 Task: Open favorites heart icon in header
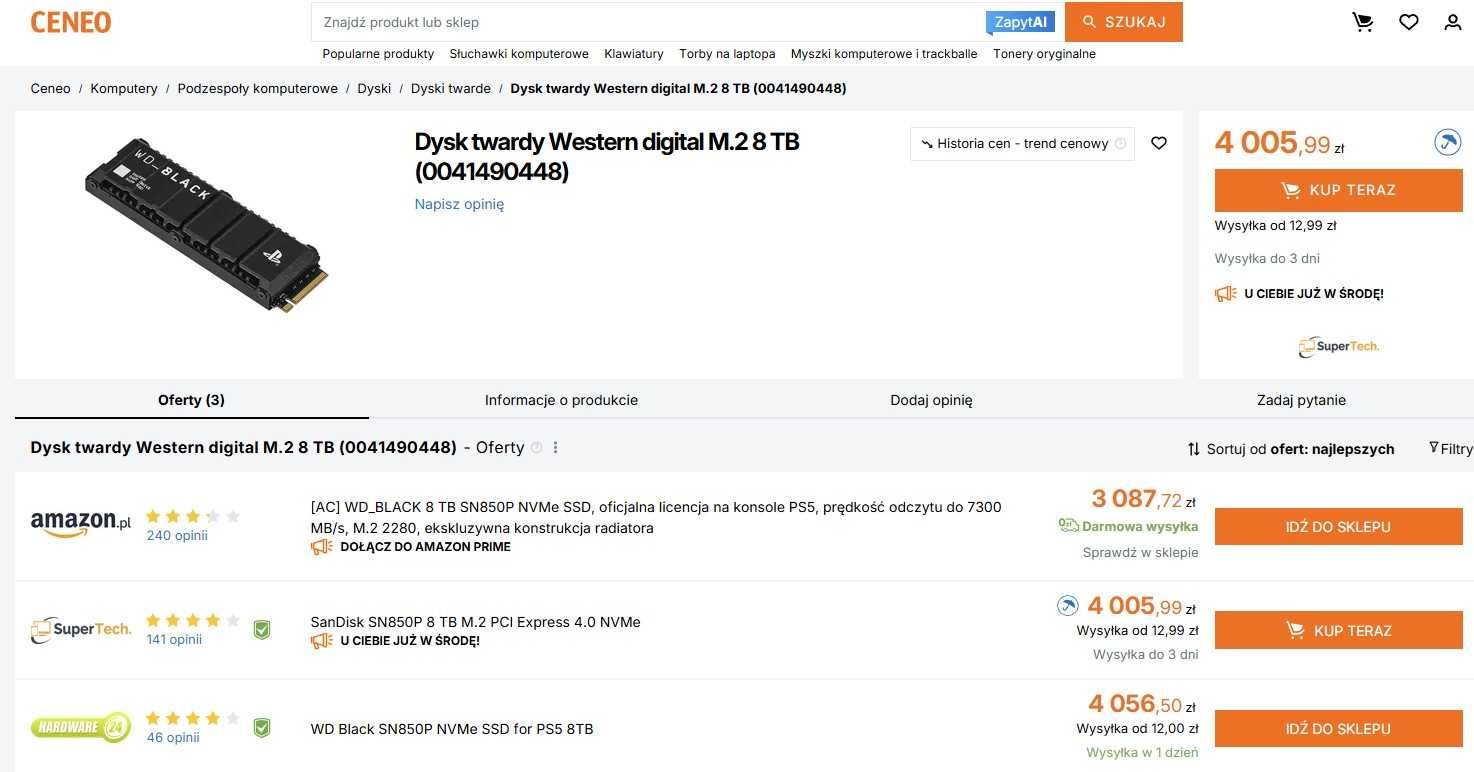pos(1408,22)
